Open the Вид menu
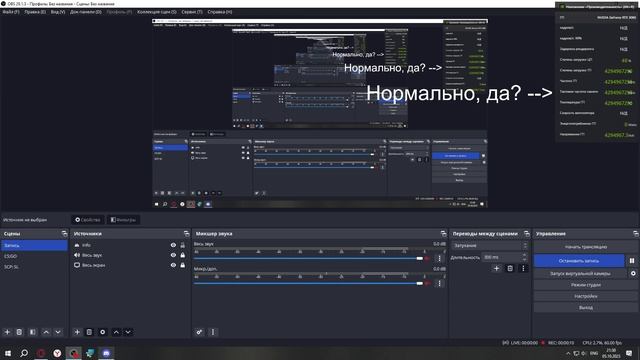Image resolution: width=640 pixels, height=360 pixels. [58, 12]
